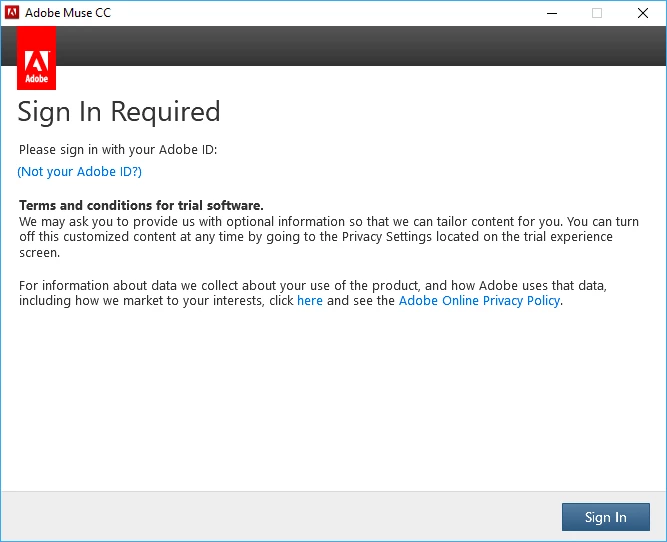Follow the "here" data collection link
The image size is (667, 542).
(x=310, y=300)
